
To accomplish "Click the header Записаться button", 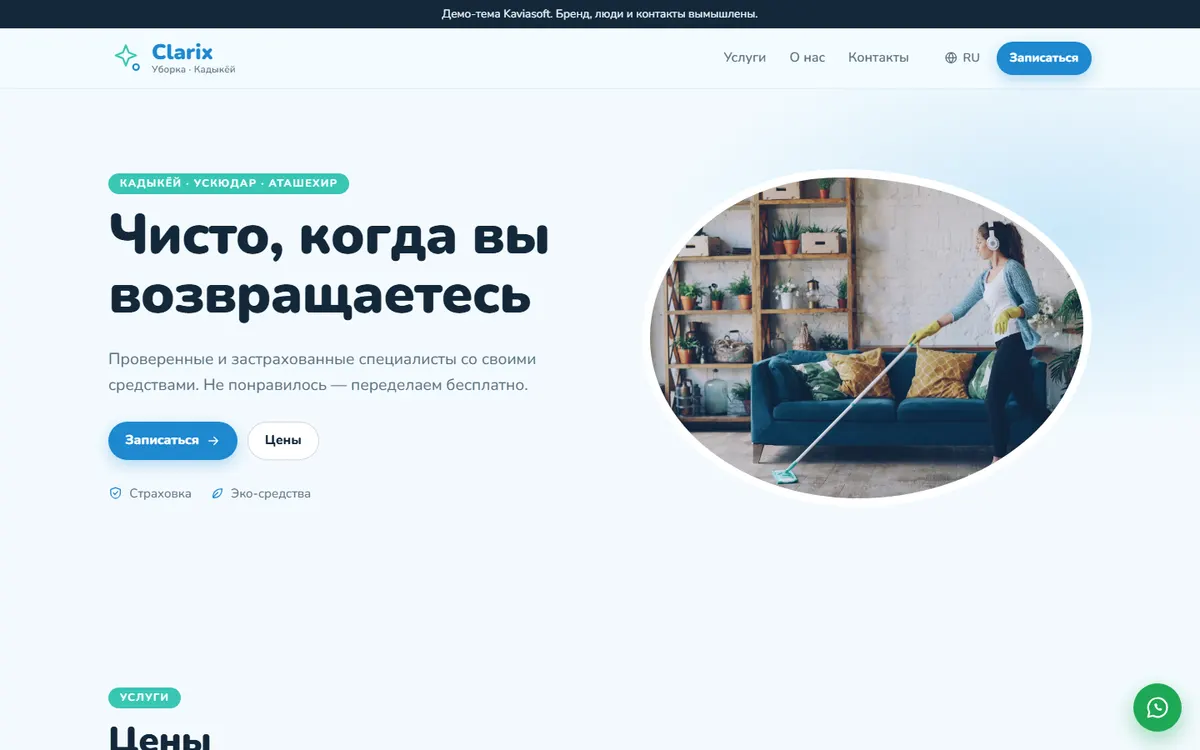I will click(1044, 58).
